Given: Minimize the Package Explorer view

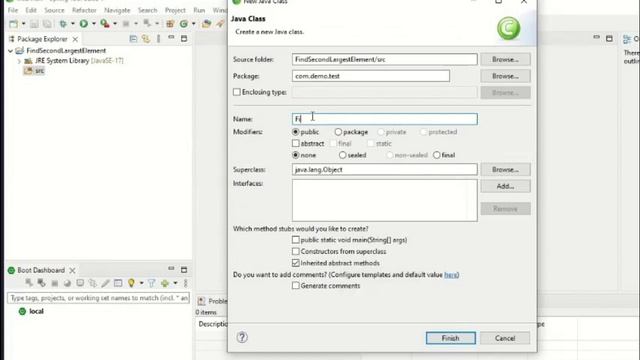Looking at the screenshot, I should point(171,38).
